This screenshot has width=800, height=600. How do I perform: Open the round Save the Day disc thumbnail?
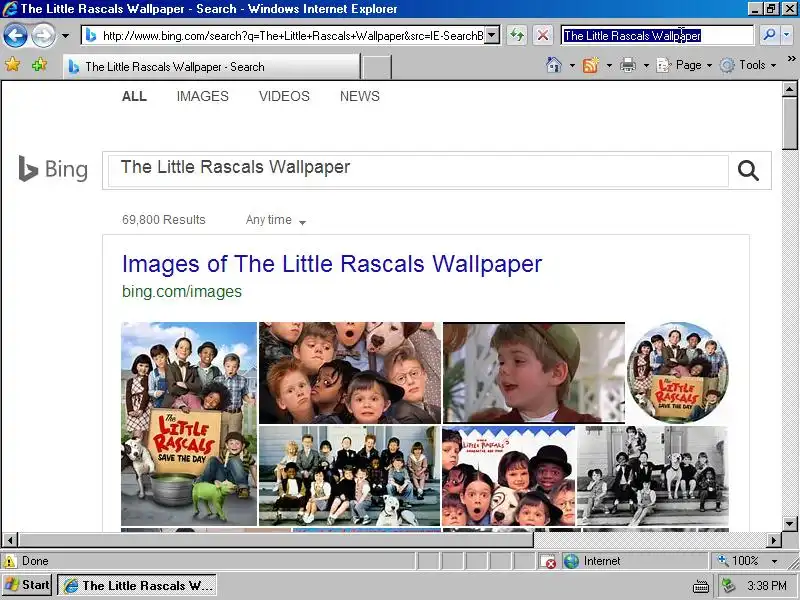(x=678, y=372)
